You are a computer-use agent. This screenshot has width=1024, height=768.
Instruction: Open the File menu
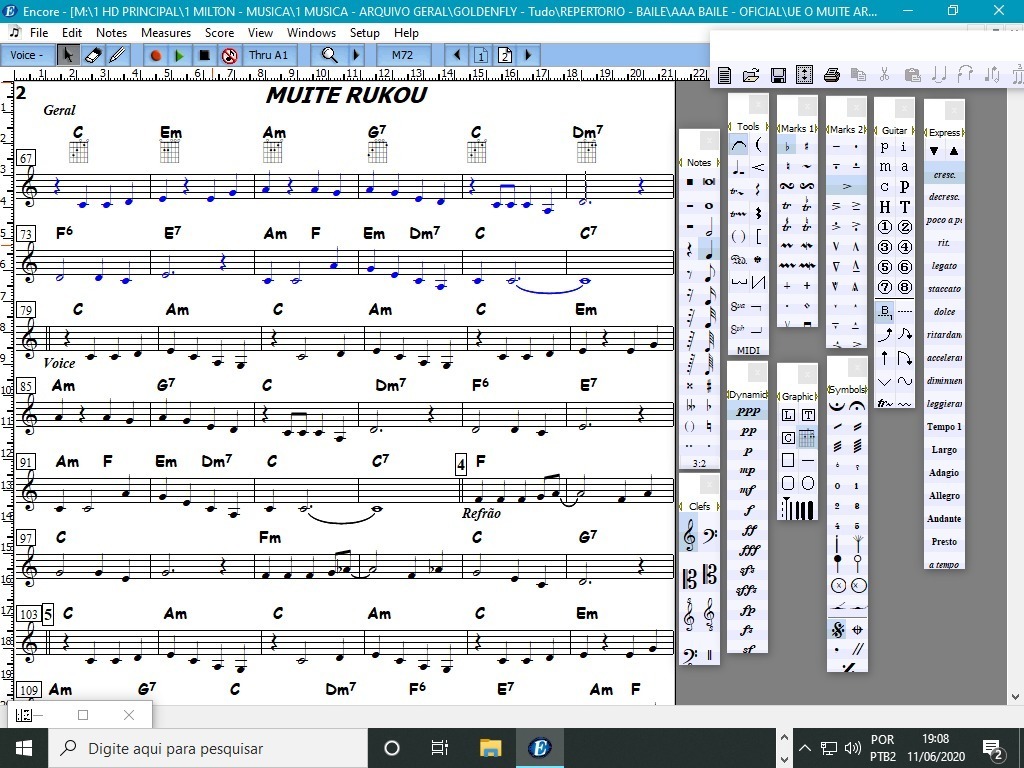[39, 33]
